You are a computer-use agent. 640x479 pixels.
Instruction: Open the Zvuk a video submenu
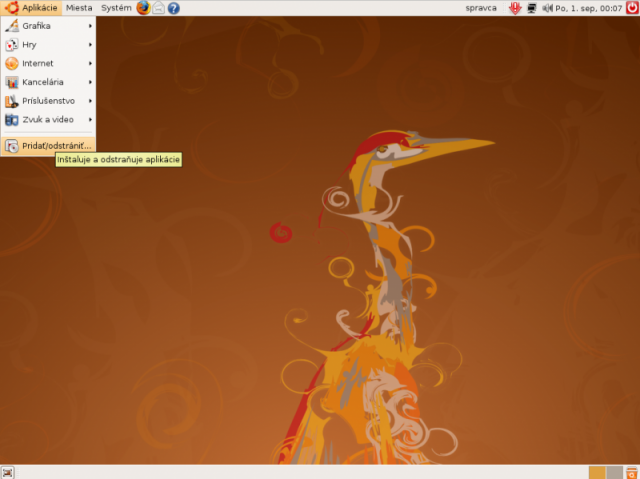click(x=48, y=120)
